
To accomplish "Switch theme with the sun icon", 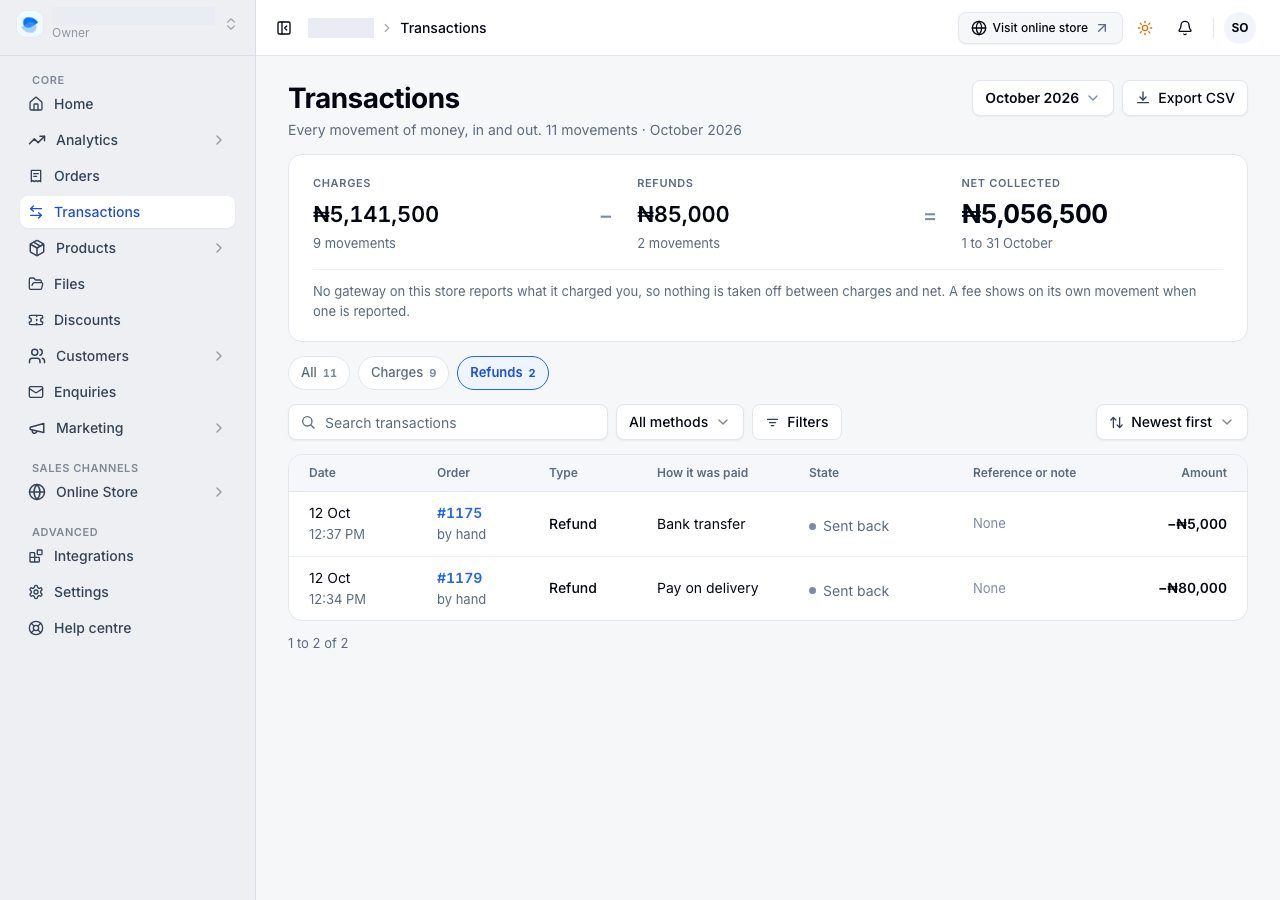I will pos(1145,28).
